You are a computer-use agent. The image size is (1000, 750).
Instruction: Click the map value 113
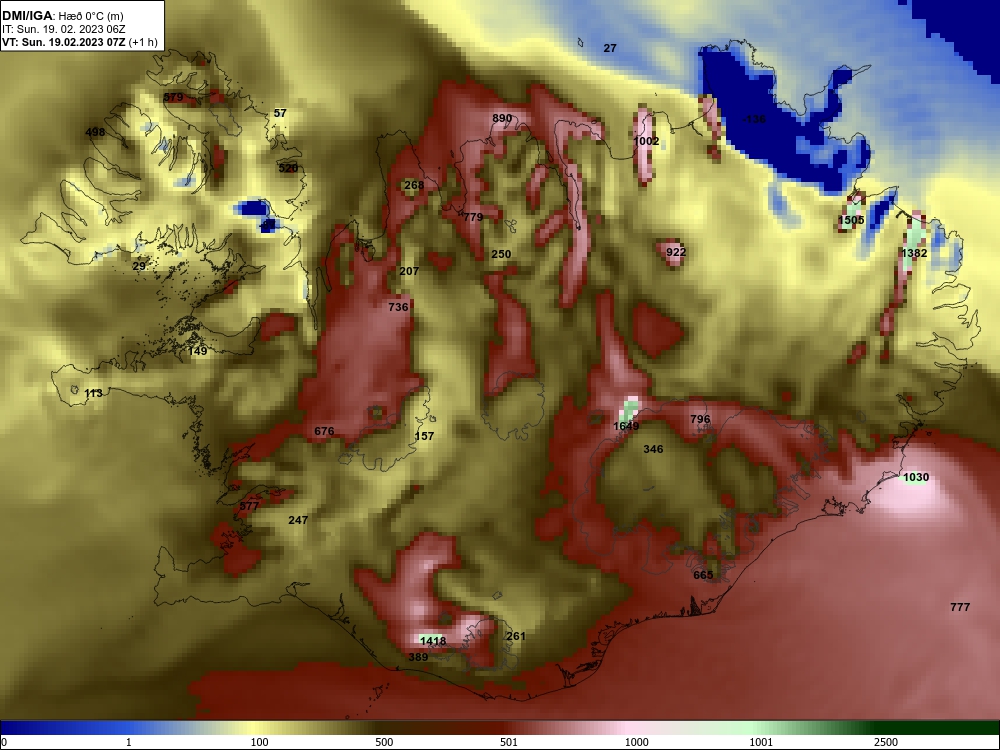point(93,393)
